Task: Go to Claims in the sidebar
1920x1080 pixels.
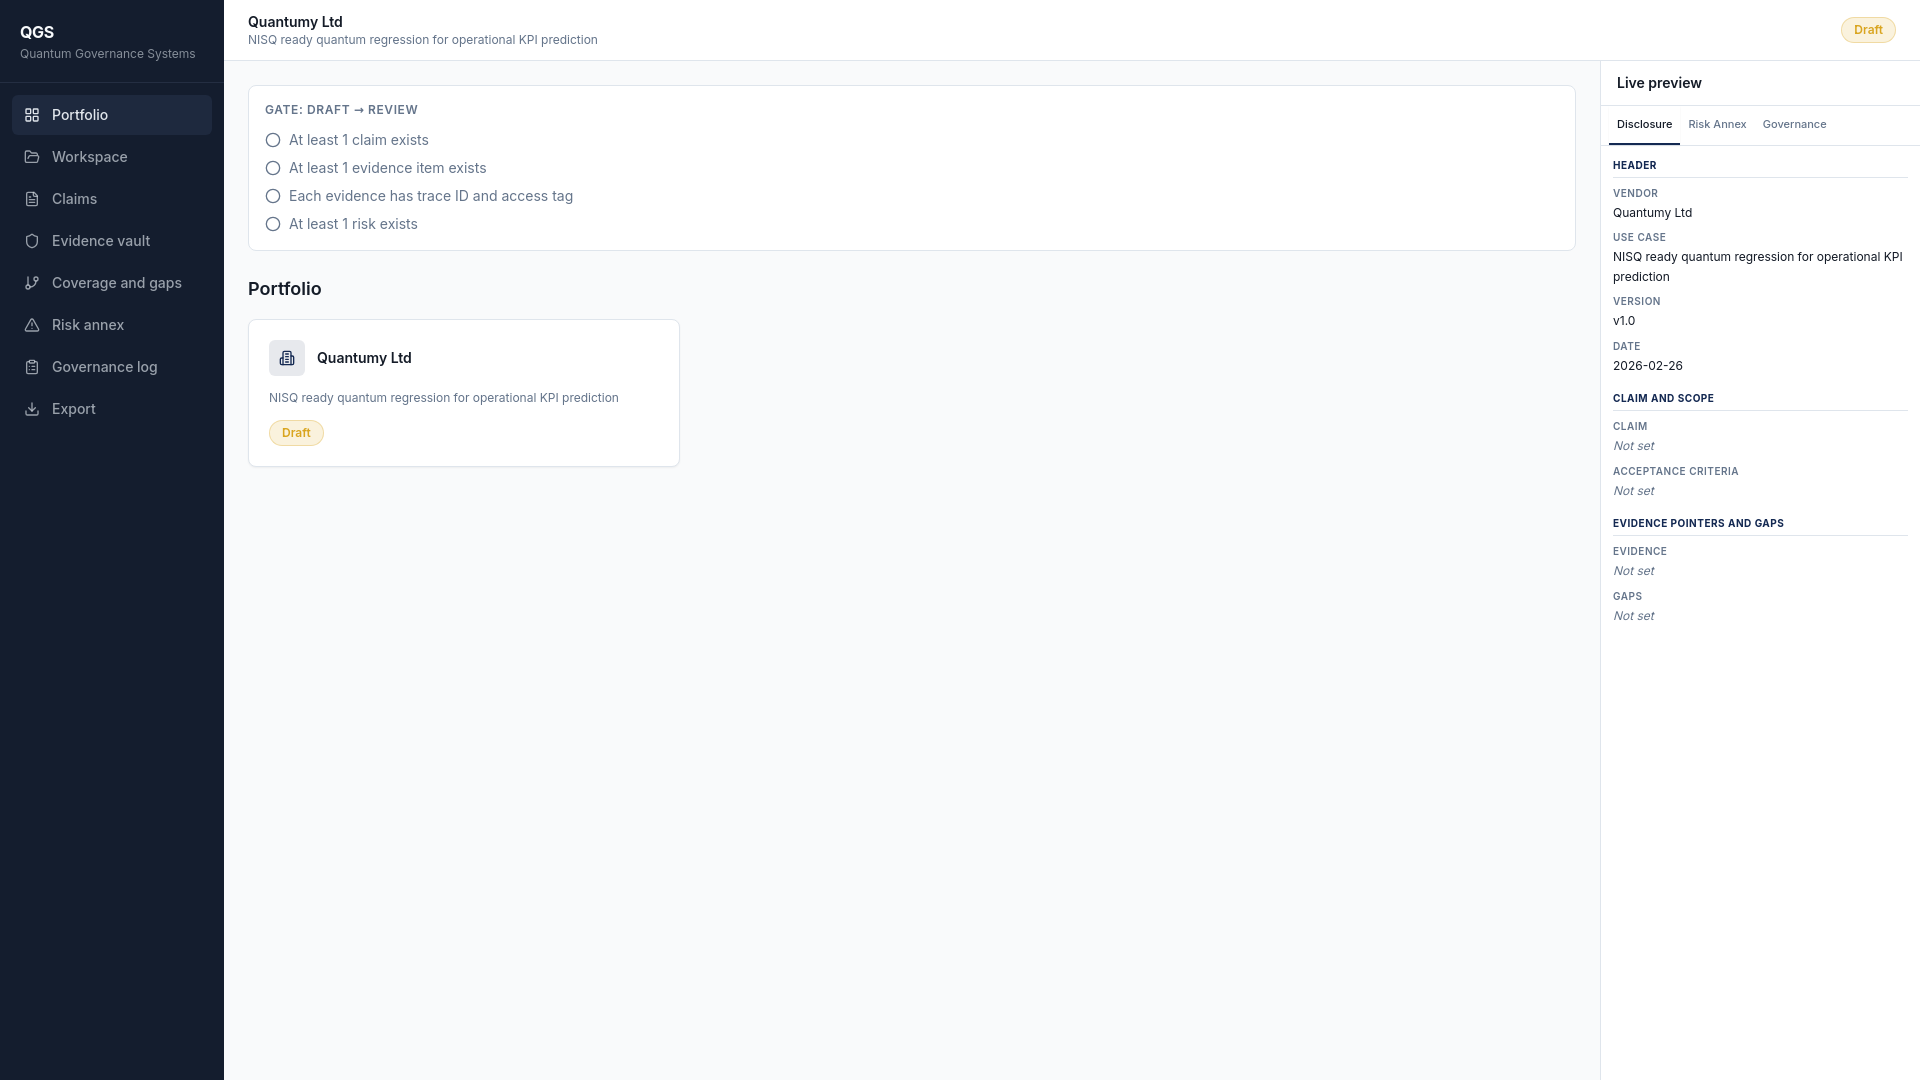Action: [112, 199]
